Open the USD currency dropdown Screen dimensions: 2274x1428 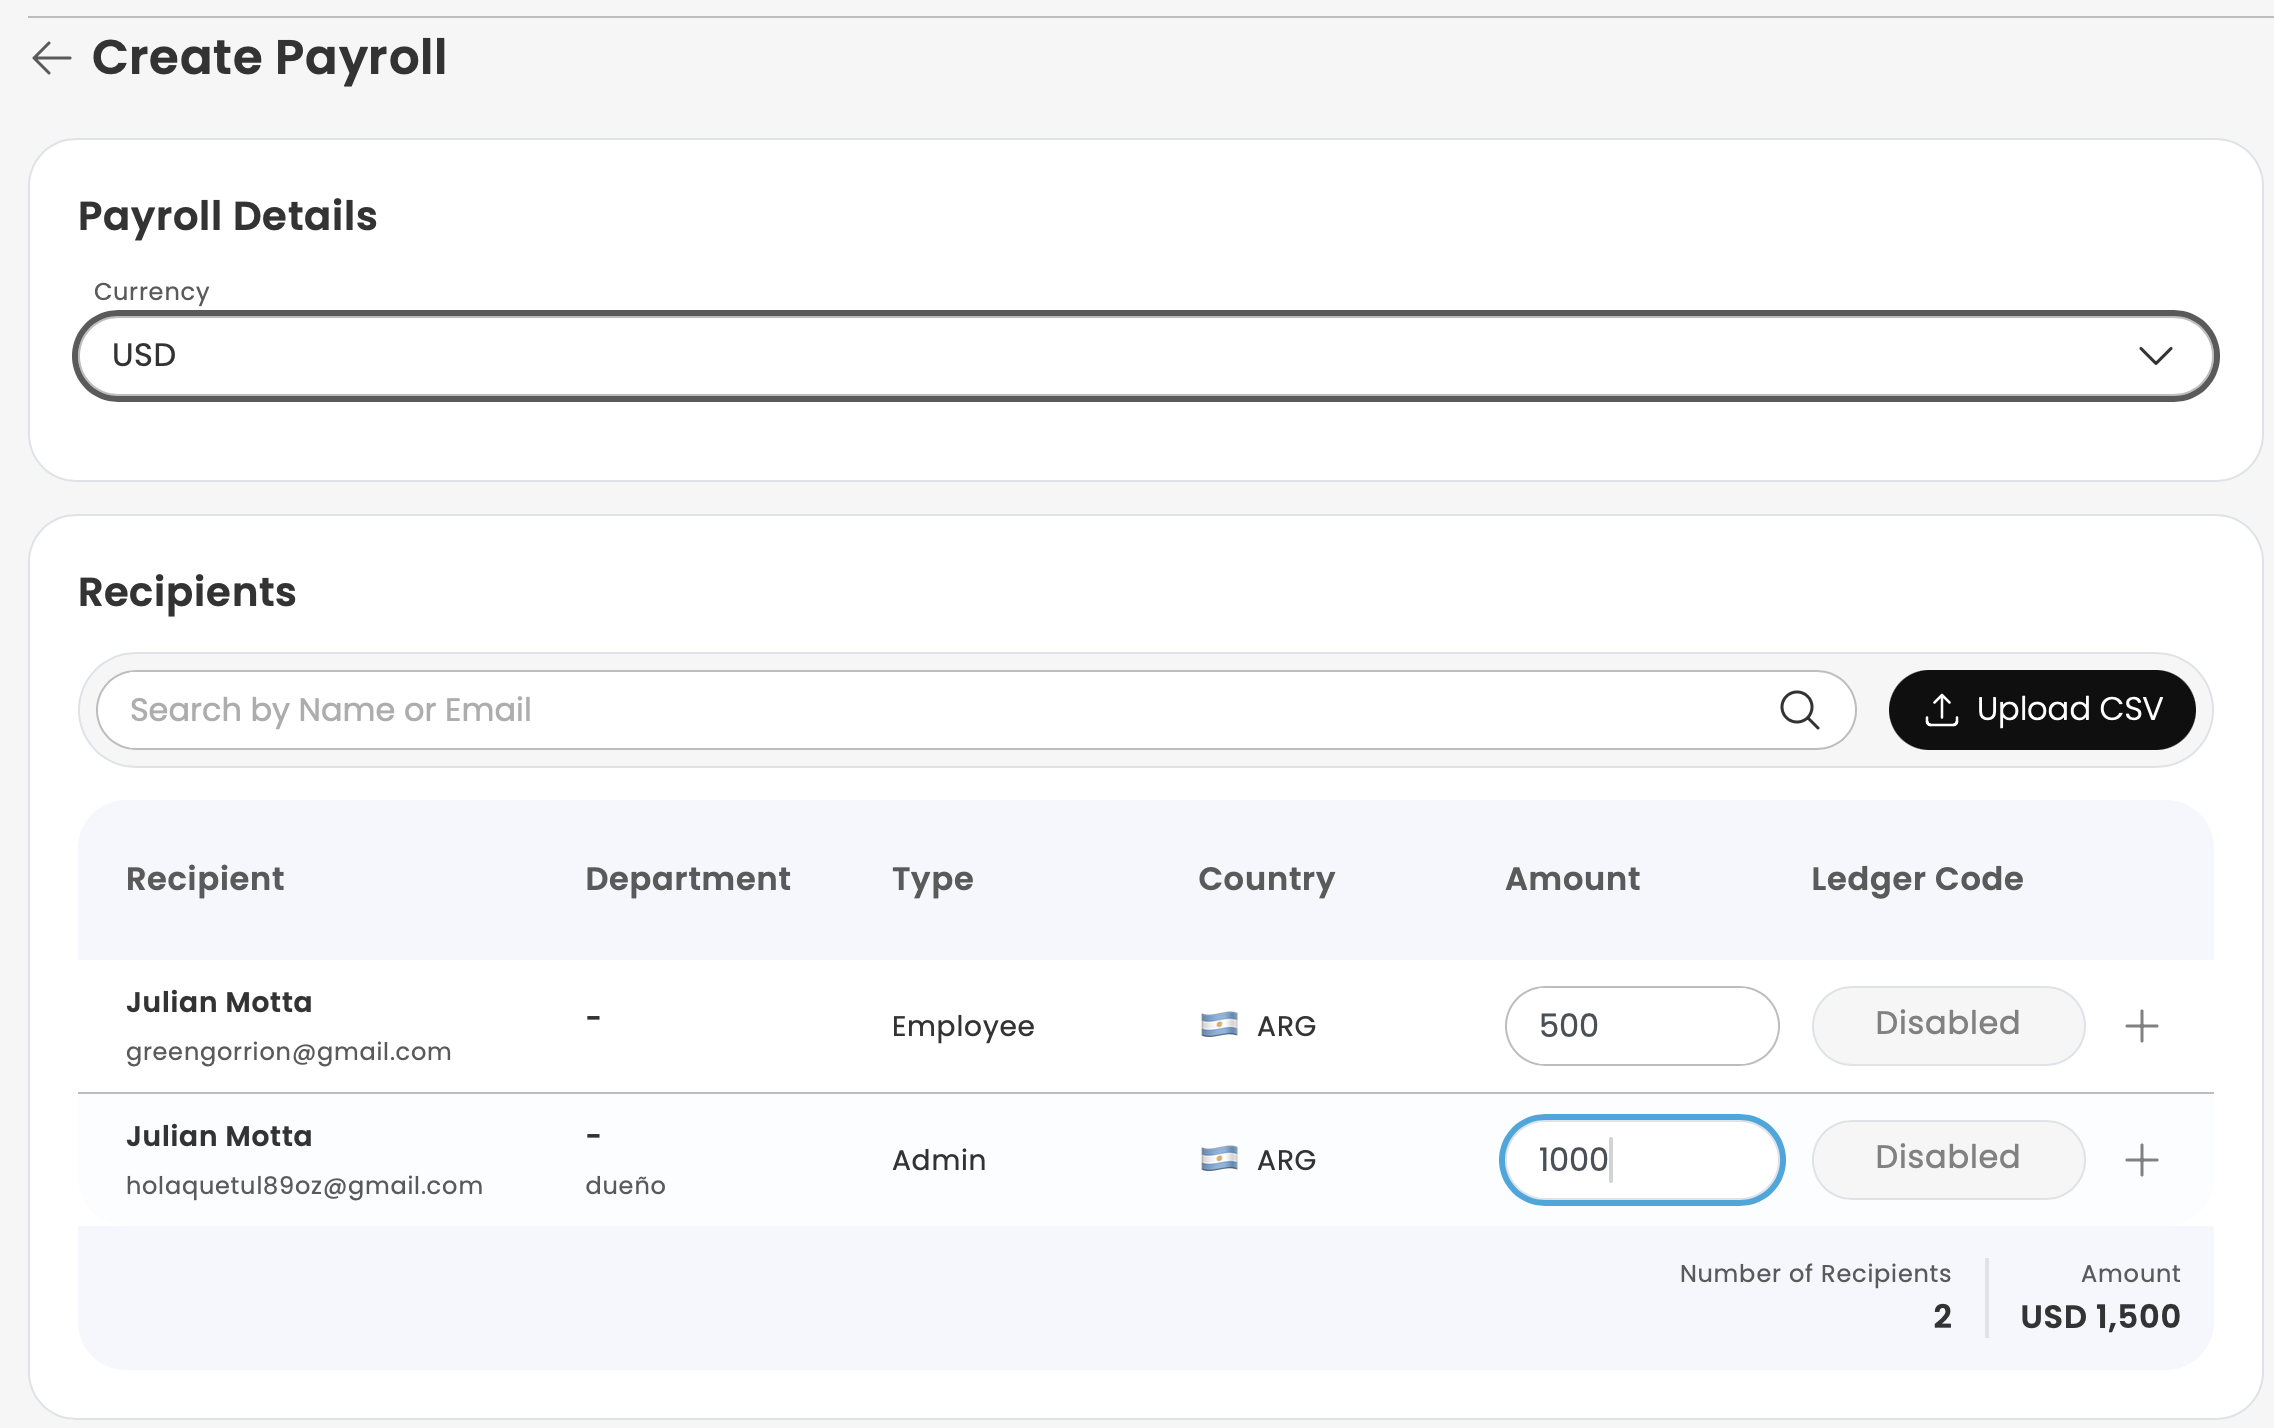1145,356
